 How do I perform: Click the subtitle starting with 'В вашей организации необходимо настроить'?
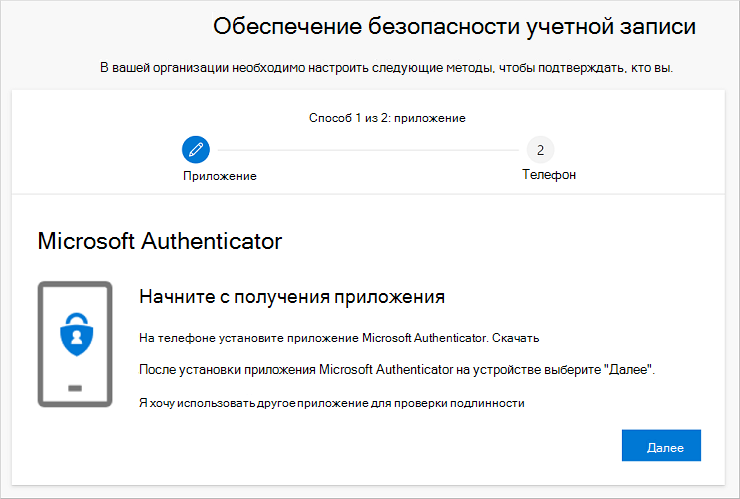click(387, 68)
